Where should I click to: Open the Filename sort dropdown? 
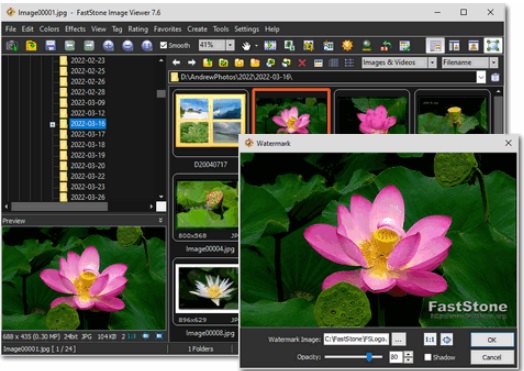(494, 63)
